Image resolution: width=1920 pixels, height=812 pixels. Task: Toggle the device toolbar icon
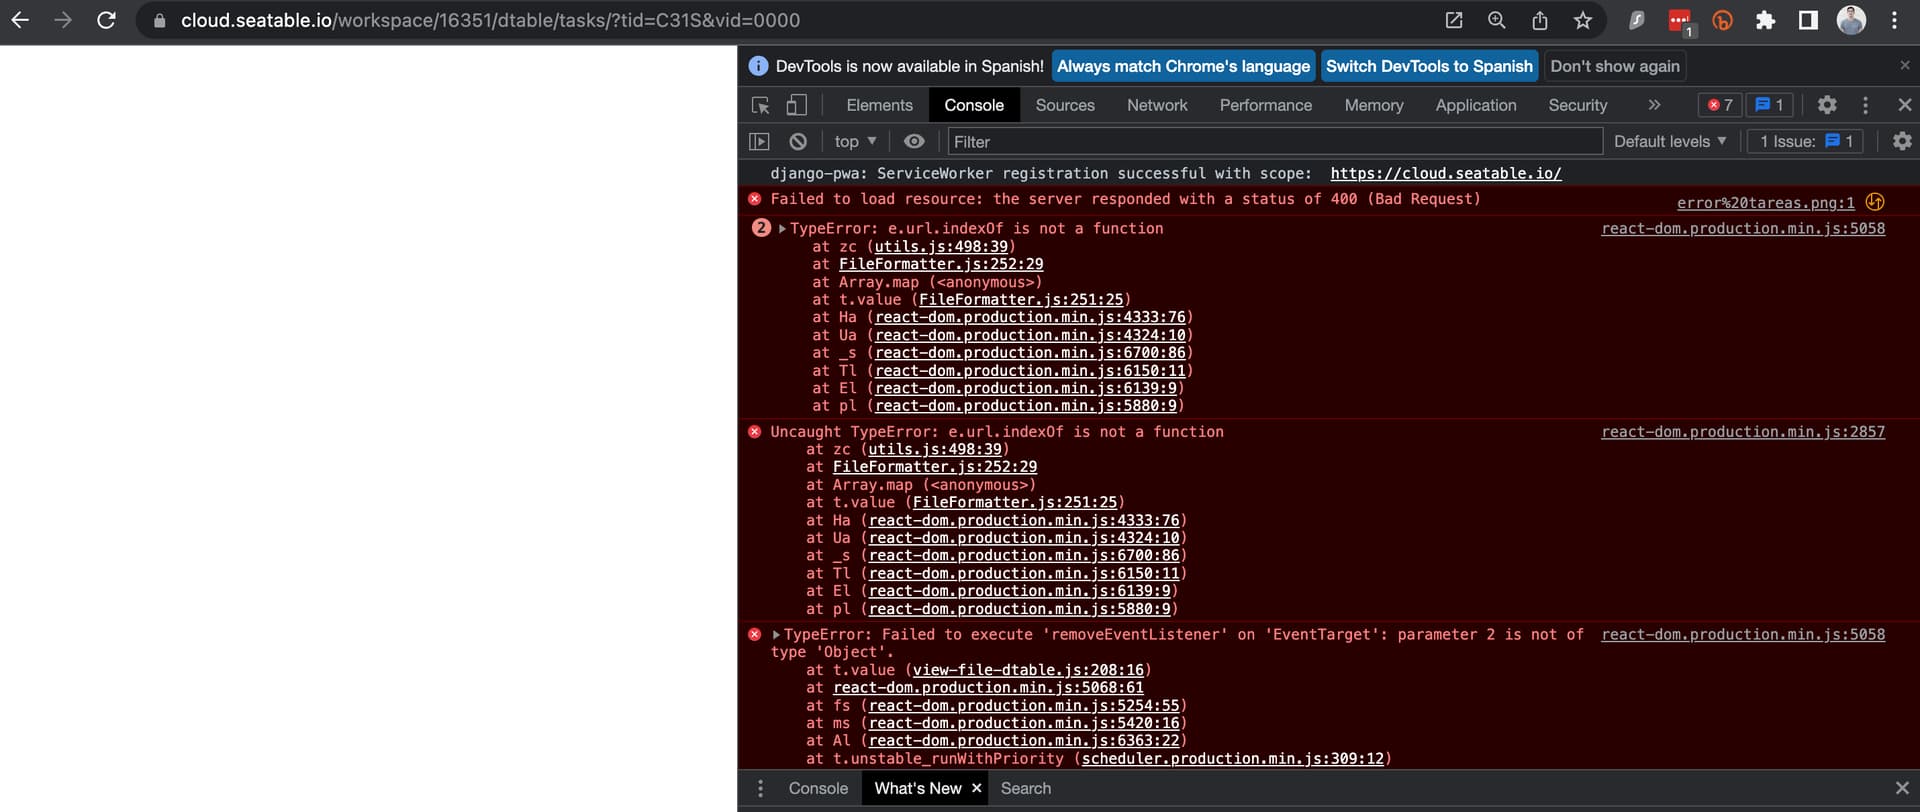click(796, 105)
